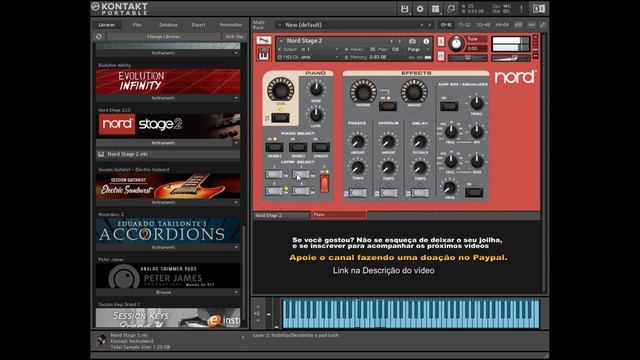Click the camera snapshot icon
This screenshot has width=640, height=360.
tap(412, 41)
